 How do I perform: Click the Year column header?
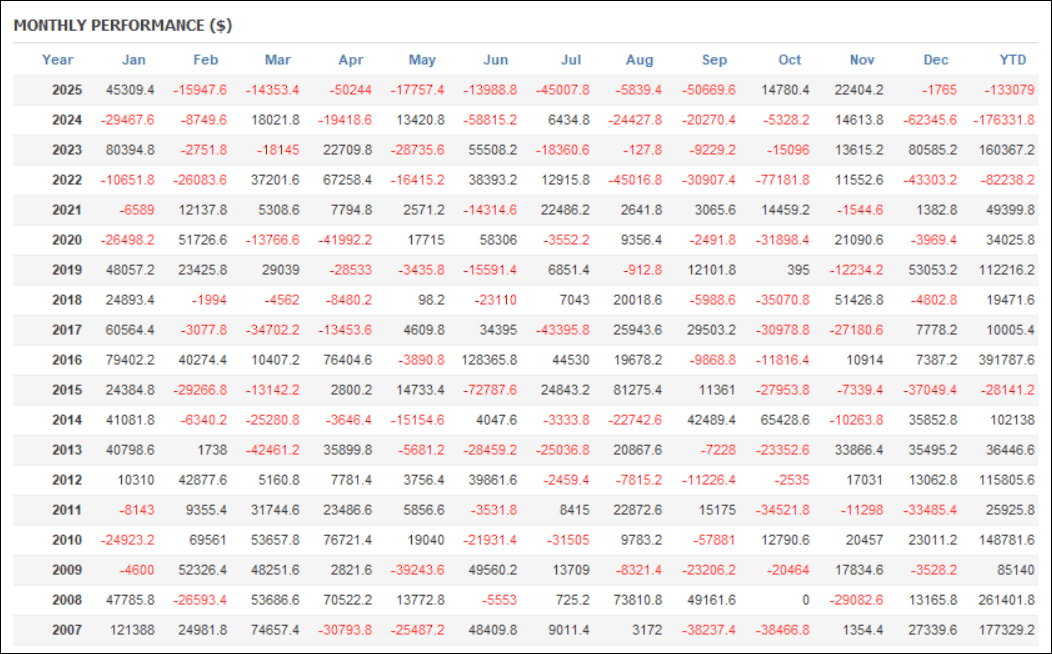tap(57, 60)
